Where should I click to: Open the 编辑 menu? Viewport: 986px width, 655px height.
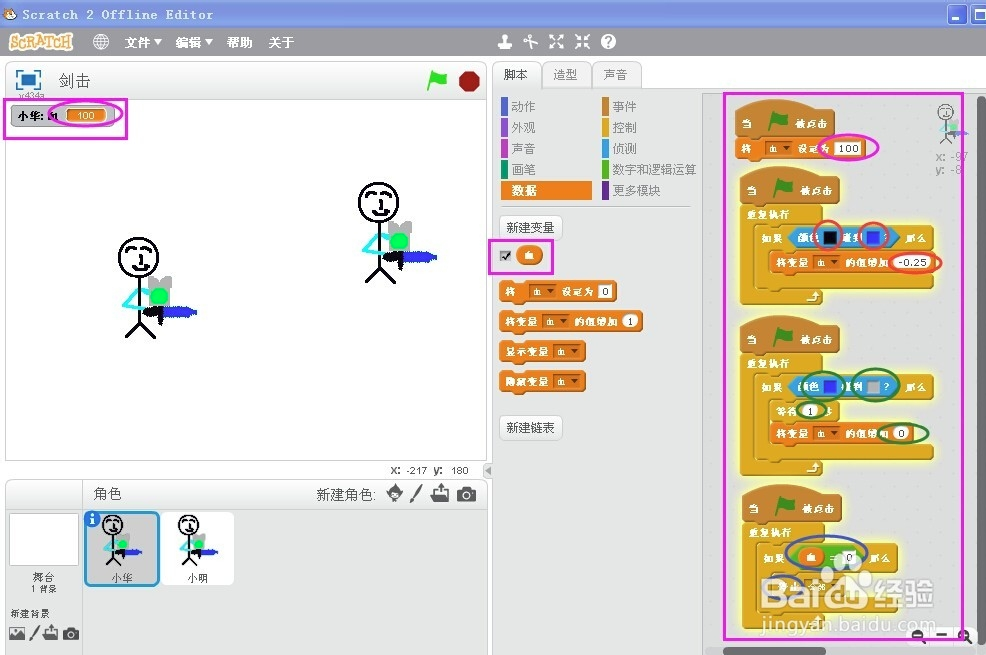tap(194, 42)
